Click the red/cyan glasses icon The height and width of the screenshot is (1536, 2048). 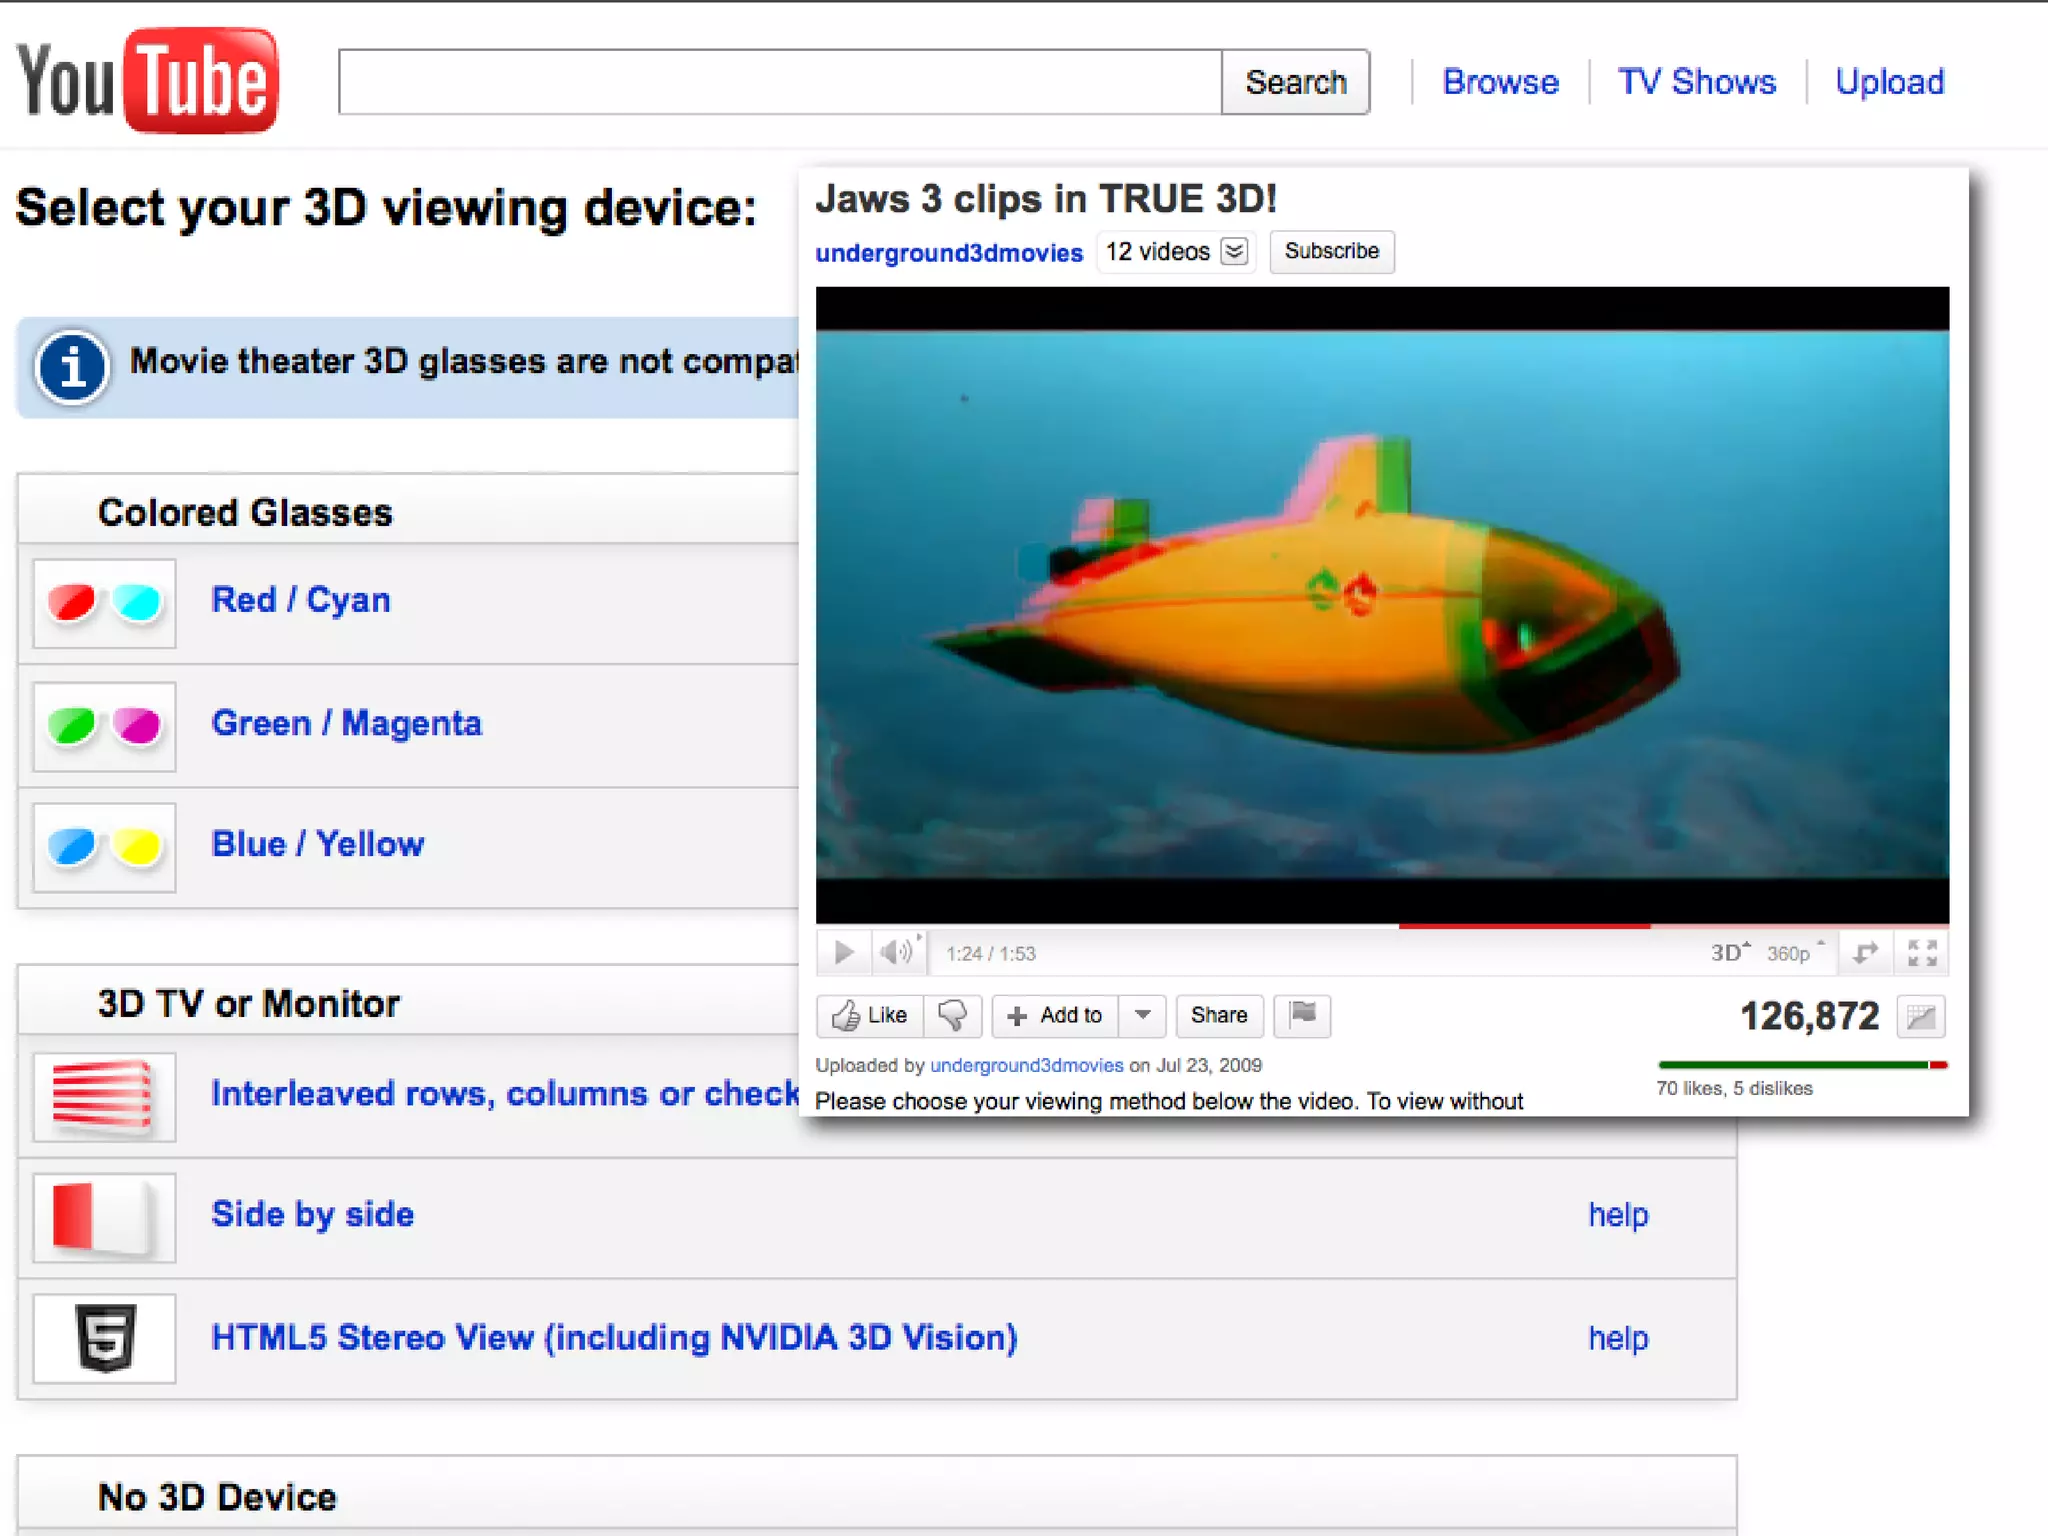tap(105, 603)
